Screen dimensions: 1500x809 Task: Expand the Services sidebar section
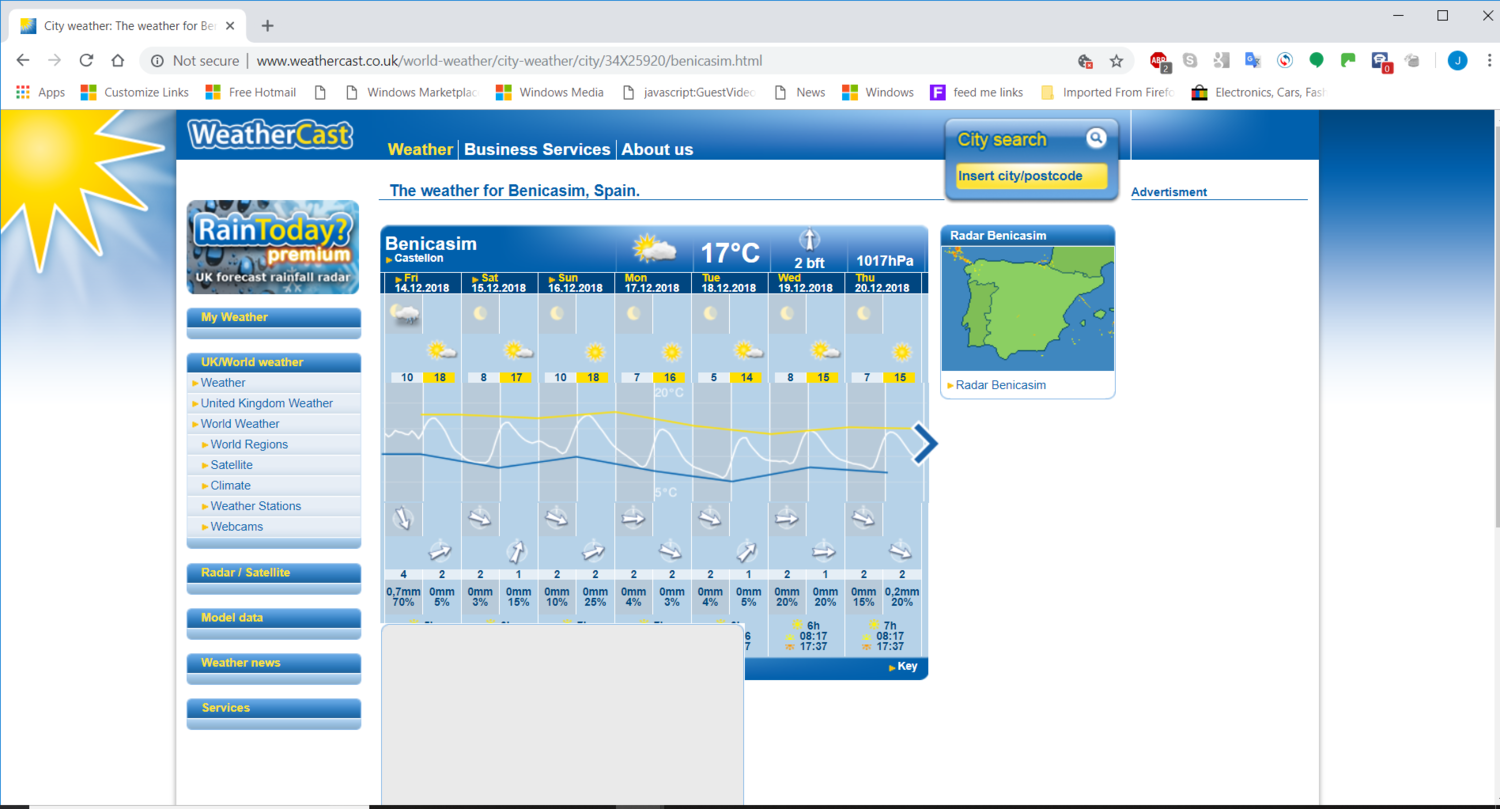(x=274, y=708)
